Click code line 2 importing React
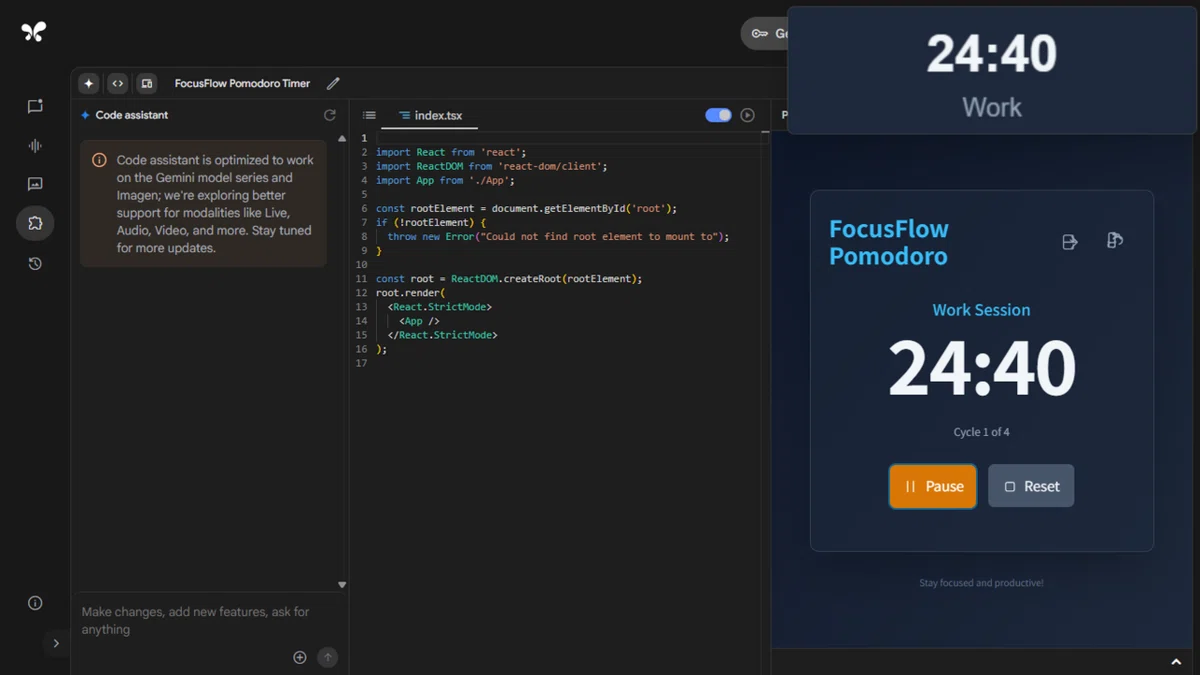 [x=451, y=152]
